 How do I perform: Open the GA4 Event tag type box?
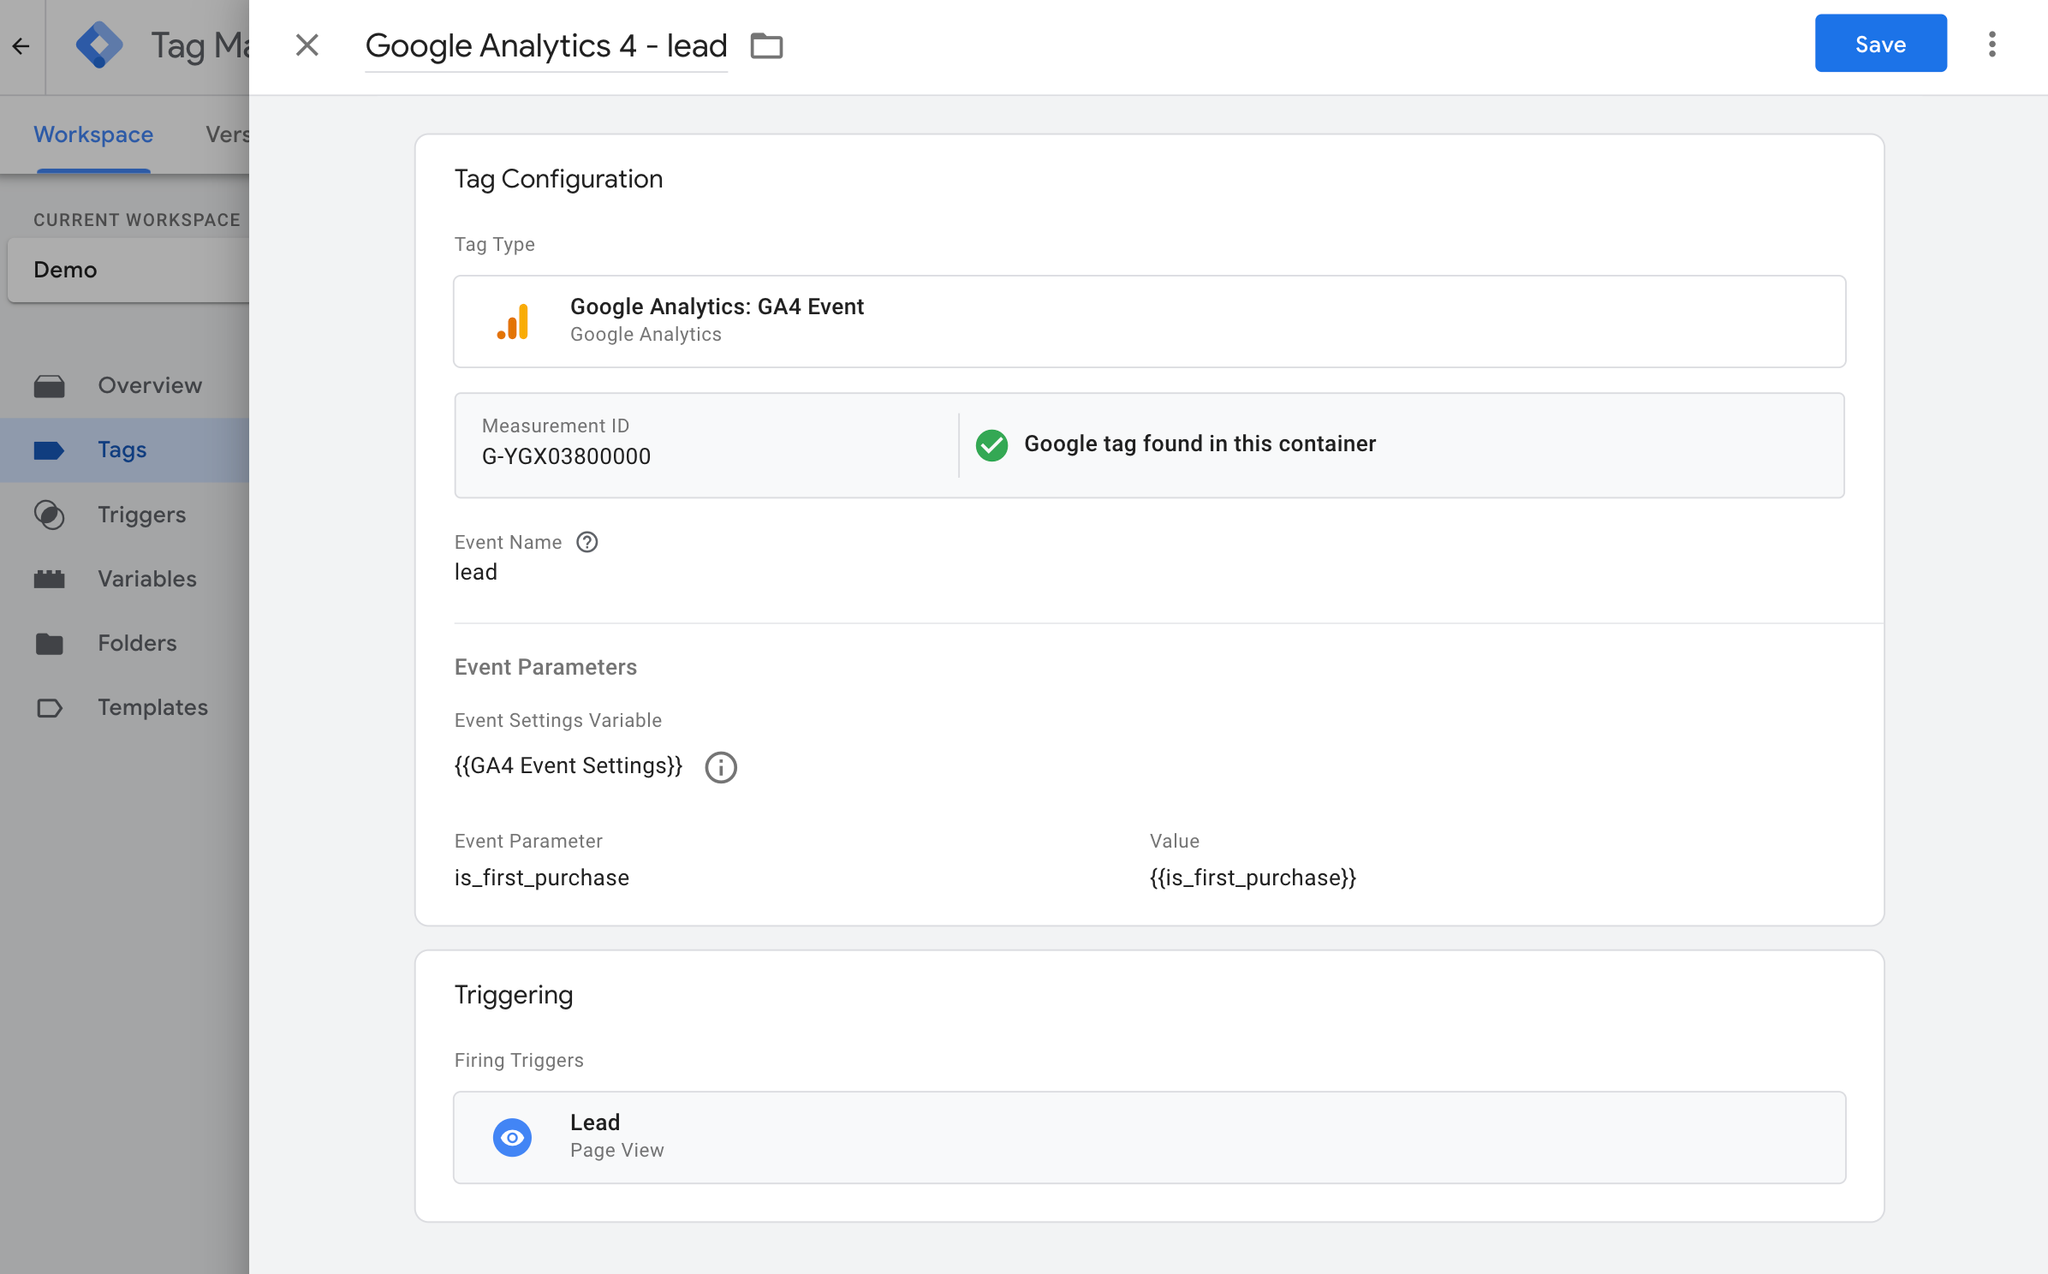[1148, 321]
